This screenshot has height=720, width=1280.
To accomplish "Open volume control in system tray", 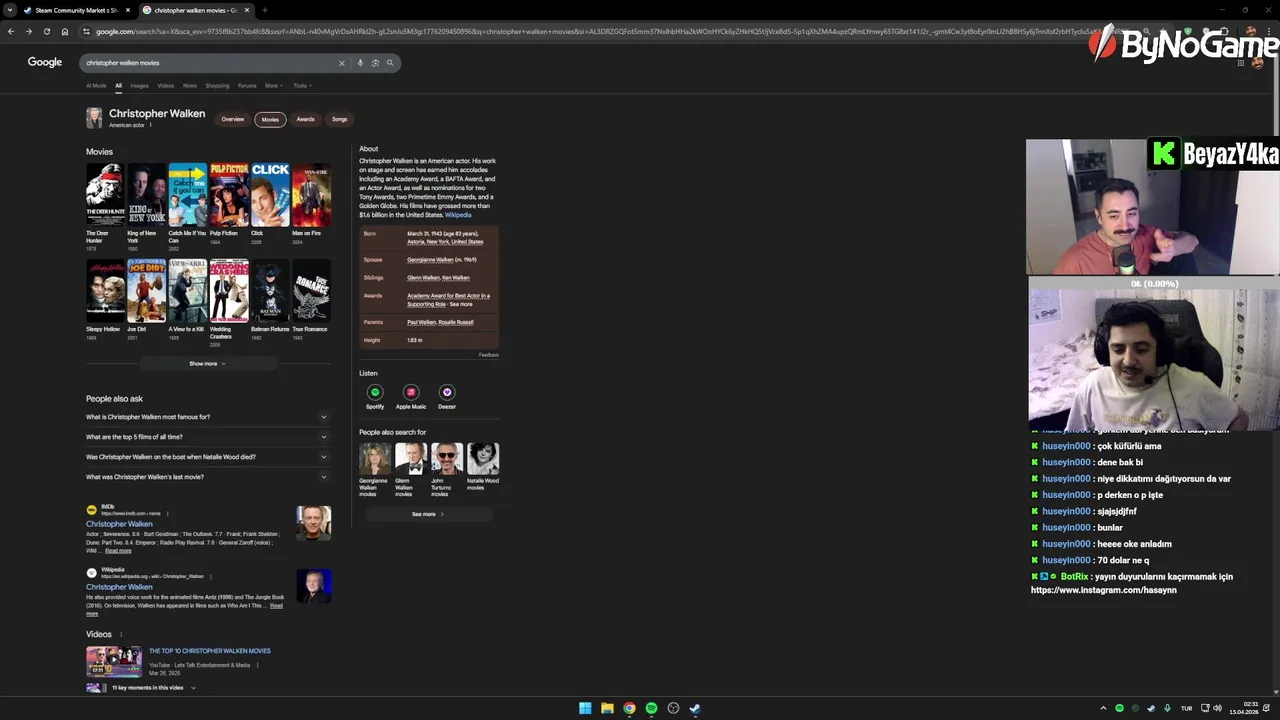I will 1217,708.
